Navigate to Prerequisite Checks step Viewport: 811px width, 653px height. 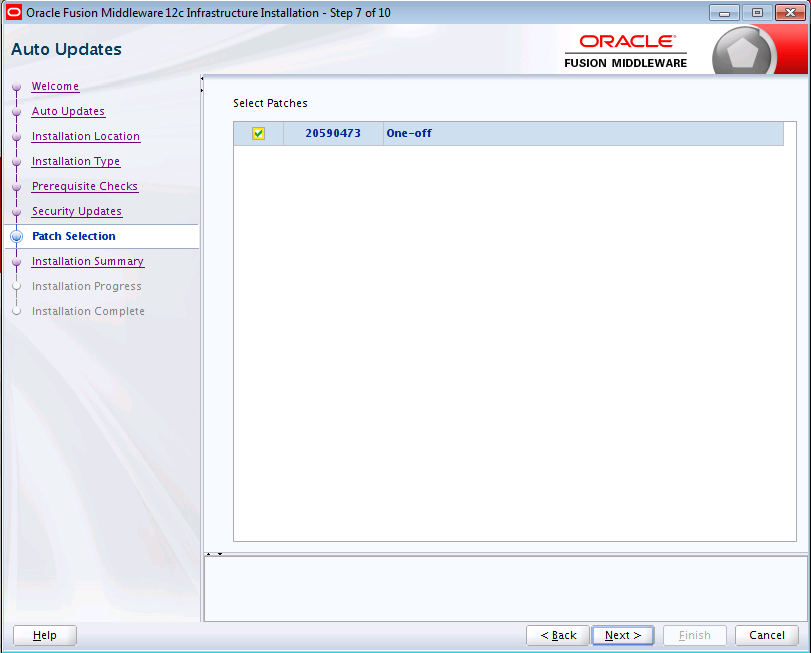pos(85,186)
